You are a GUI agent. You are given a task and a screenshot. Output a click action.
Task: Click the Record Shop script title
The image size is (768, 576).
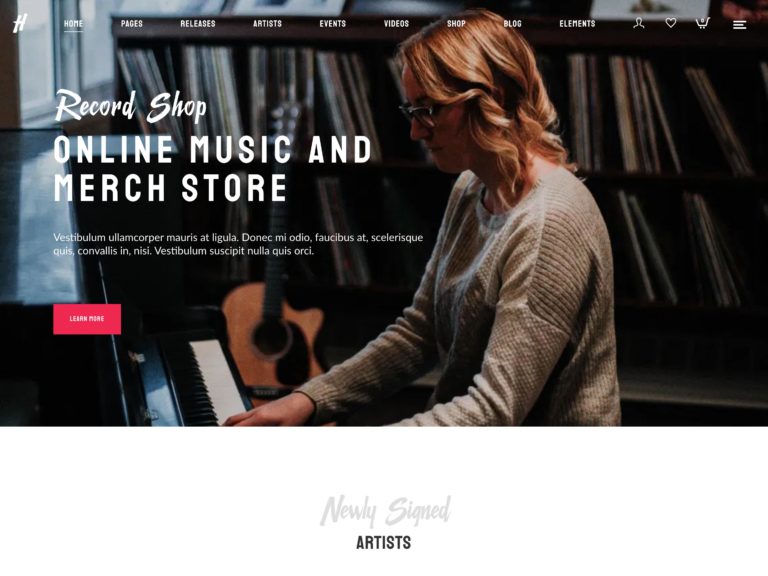point(130,105)
